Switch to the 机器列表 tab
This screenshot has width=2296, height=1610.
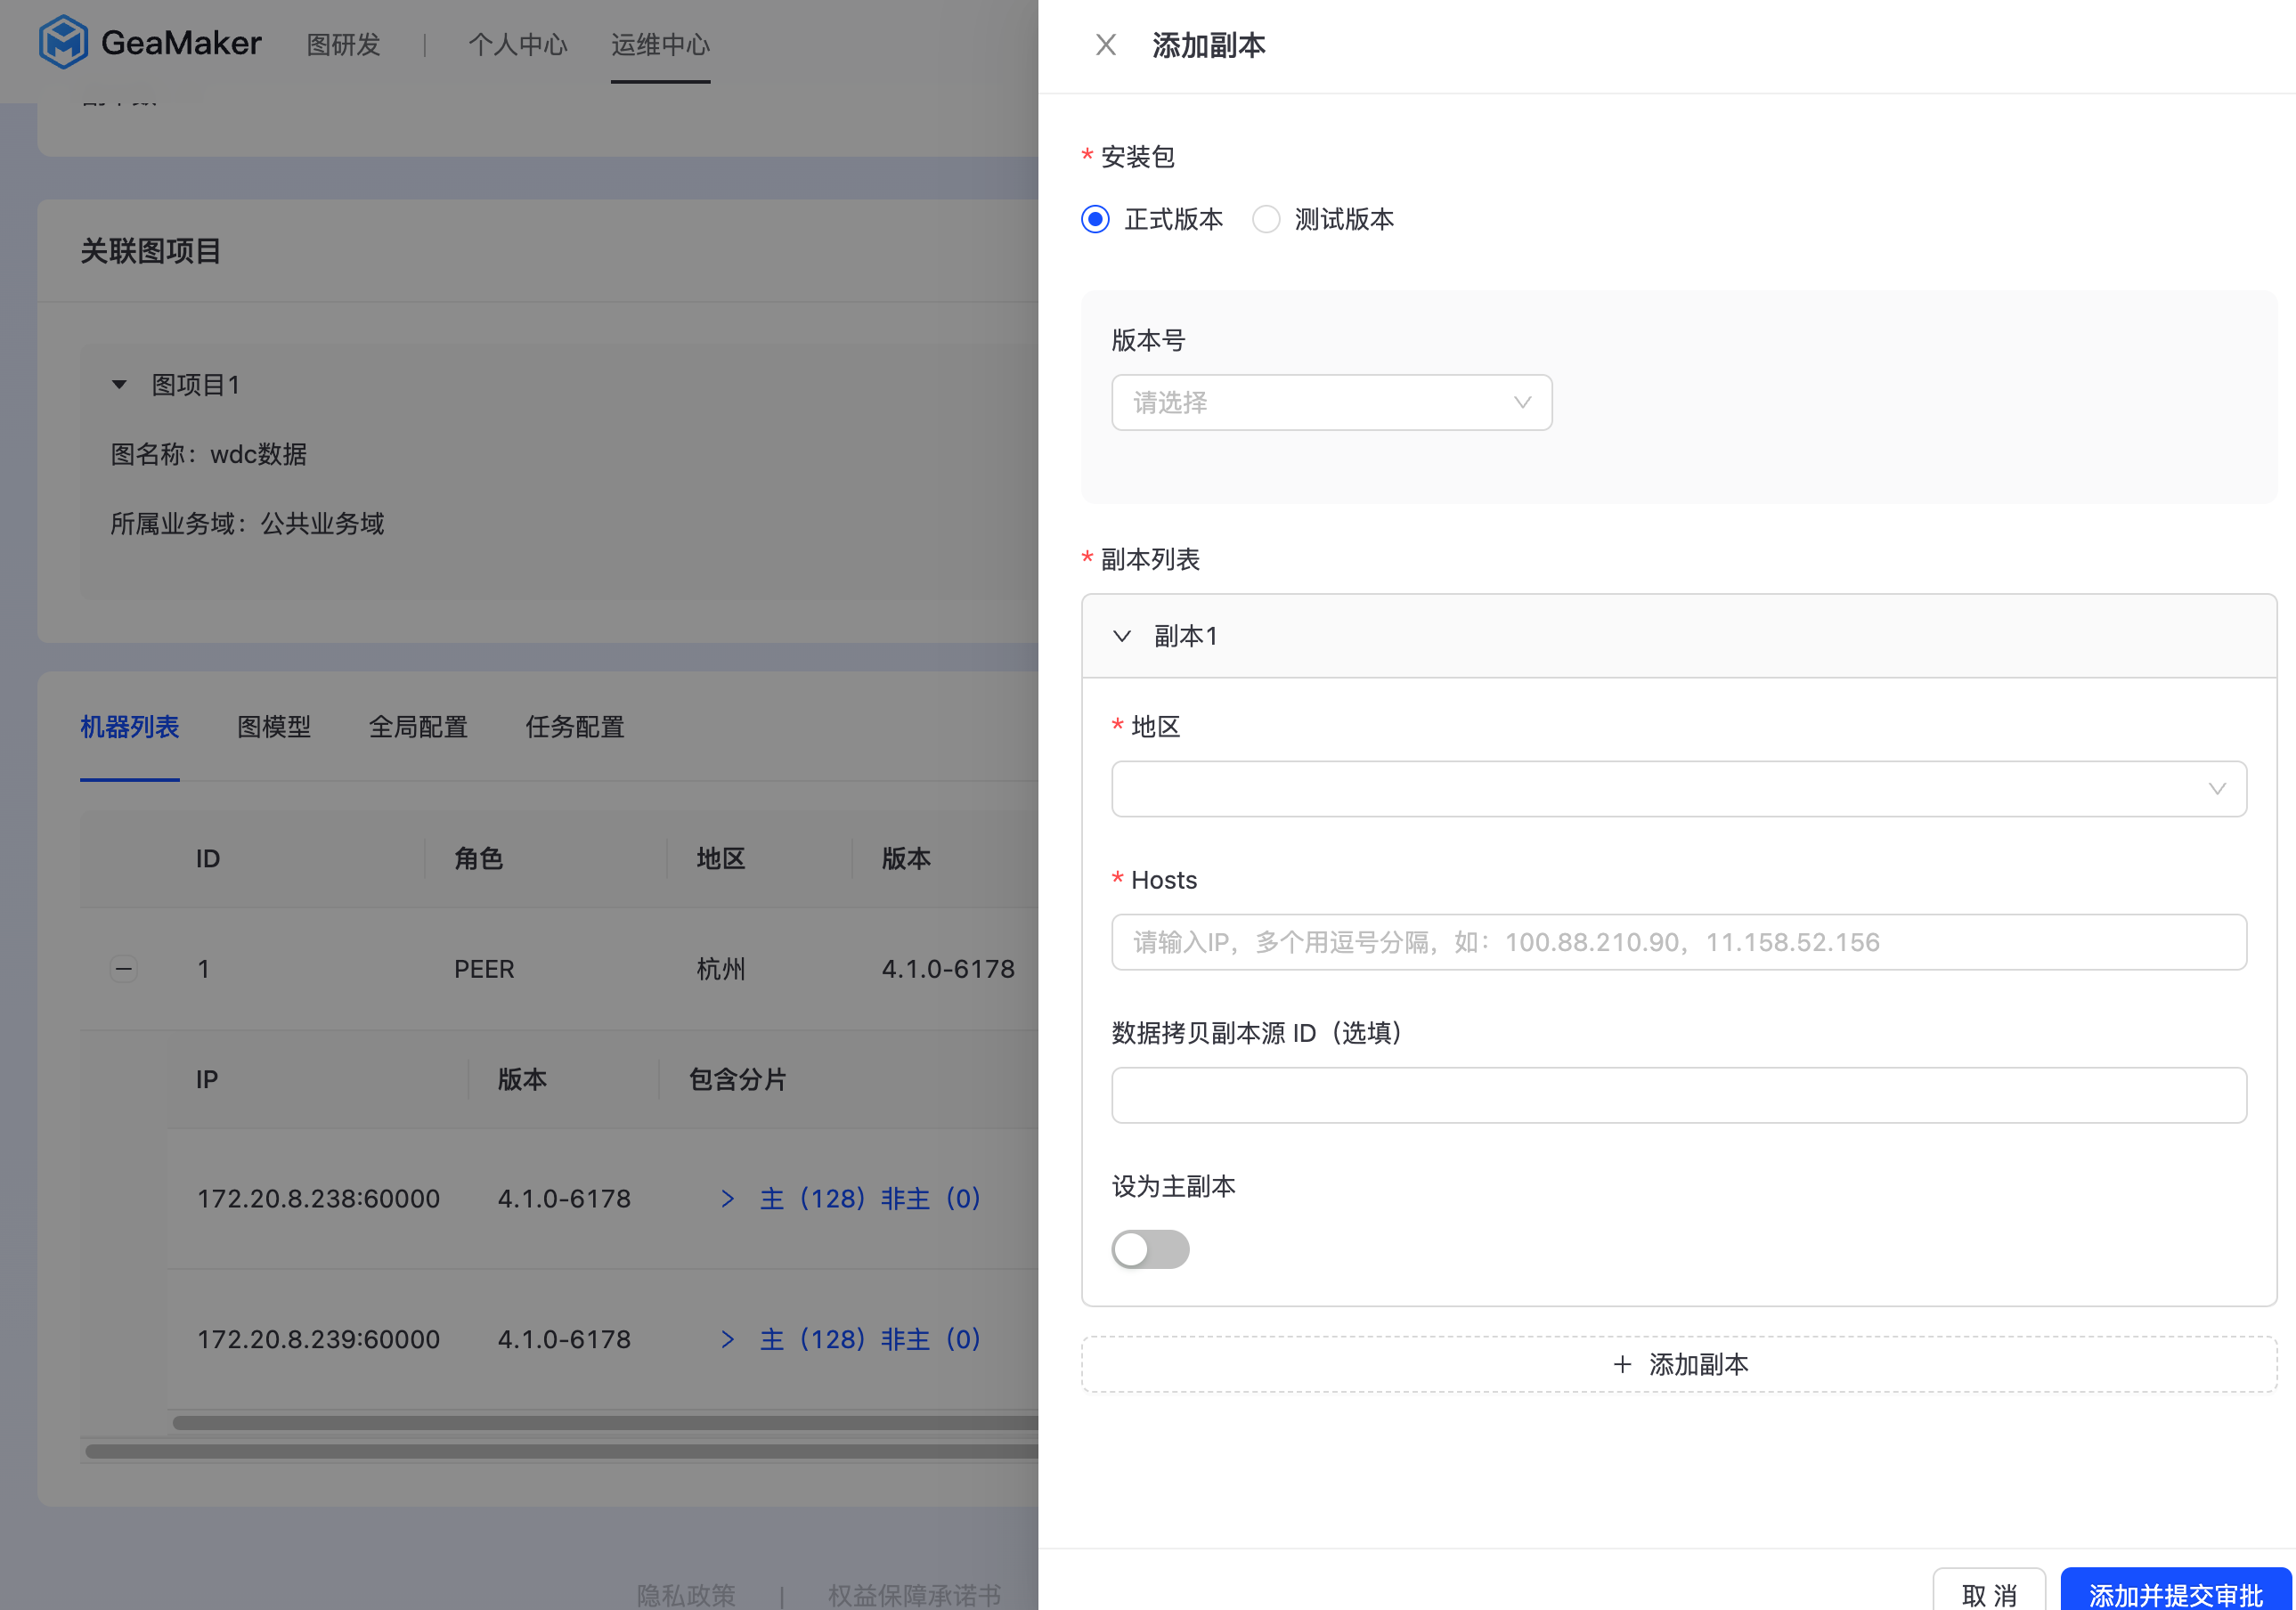(129, 727)
